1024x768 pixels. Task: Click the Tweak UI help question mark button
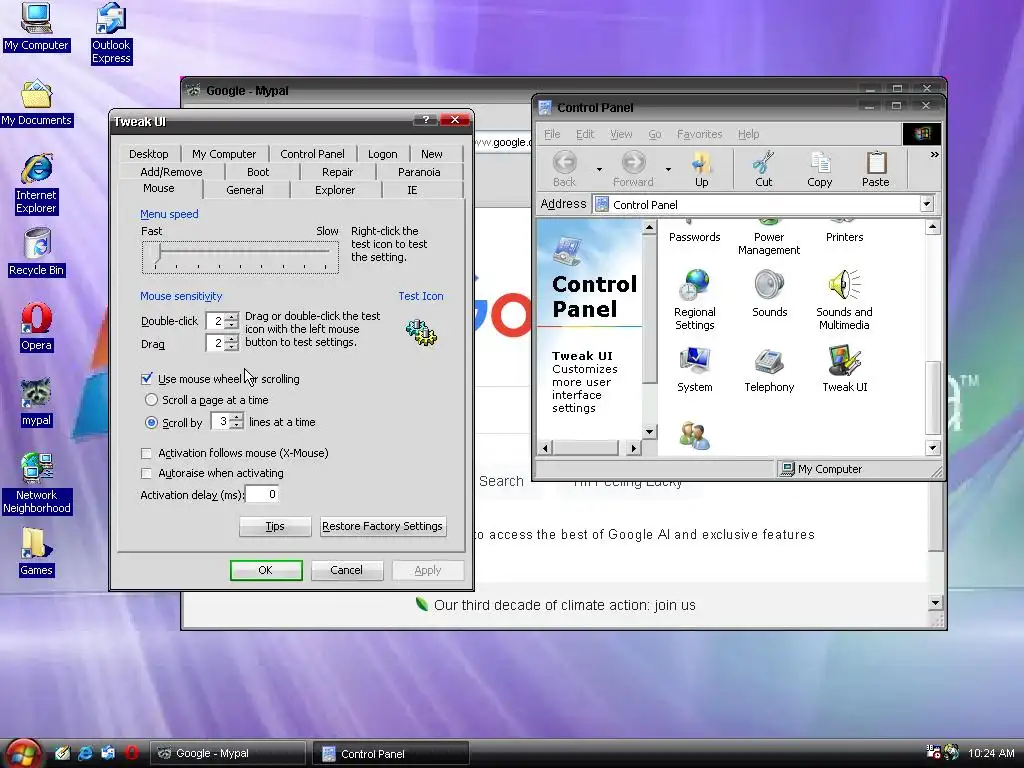[x=425, y=120]
